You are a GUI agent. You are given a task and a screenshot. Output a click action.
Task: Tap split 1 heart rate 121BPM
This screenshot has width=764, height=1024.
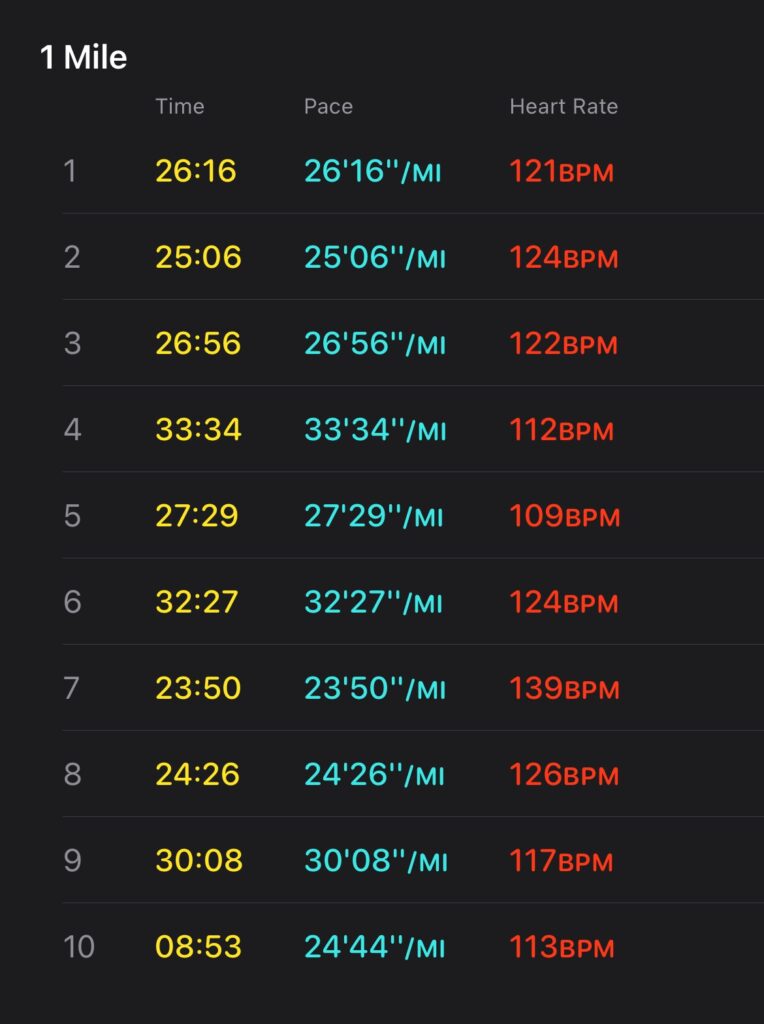coord(562,171)
